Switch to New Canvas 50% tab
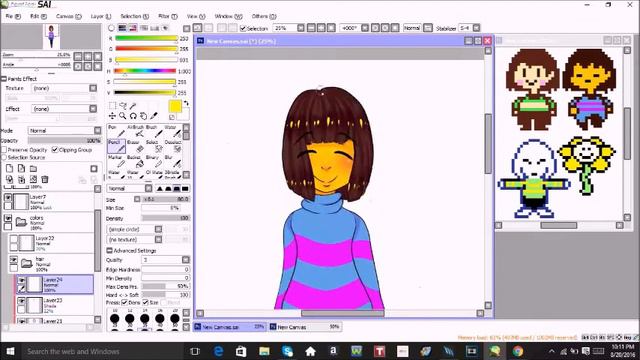This screenshot has height=360, width=640. coord(305,327)
